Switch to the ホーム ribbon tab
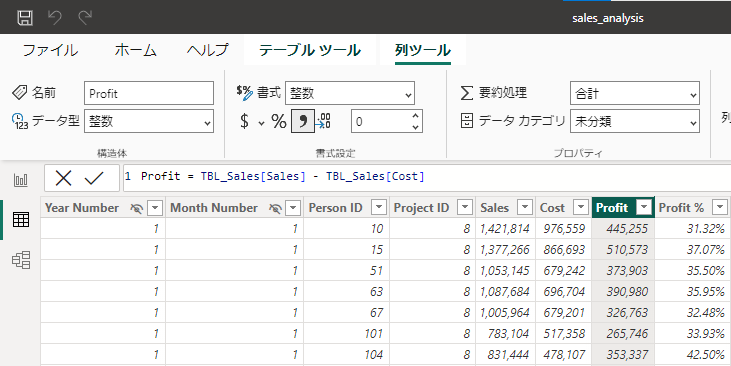Screen dimensions: 731x366 [135, 50]
